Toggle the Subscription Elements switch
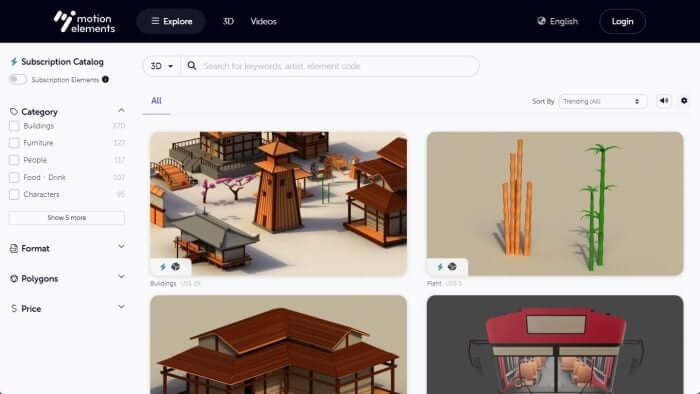This screenshot has width=700, height=394. (x=18, y=79)
